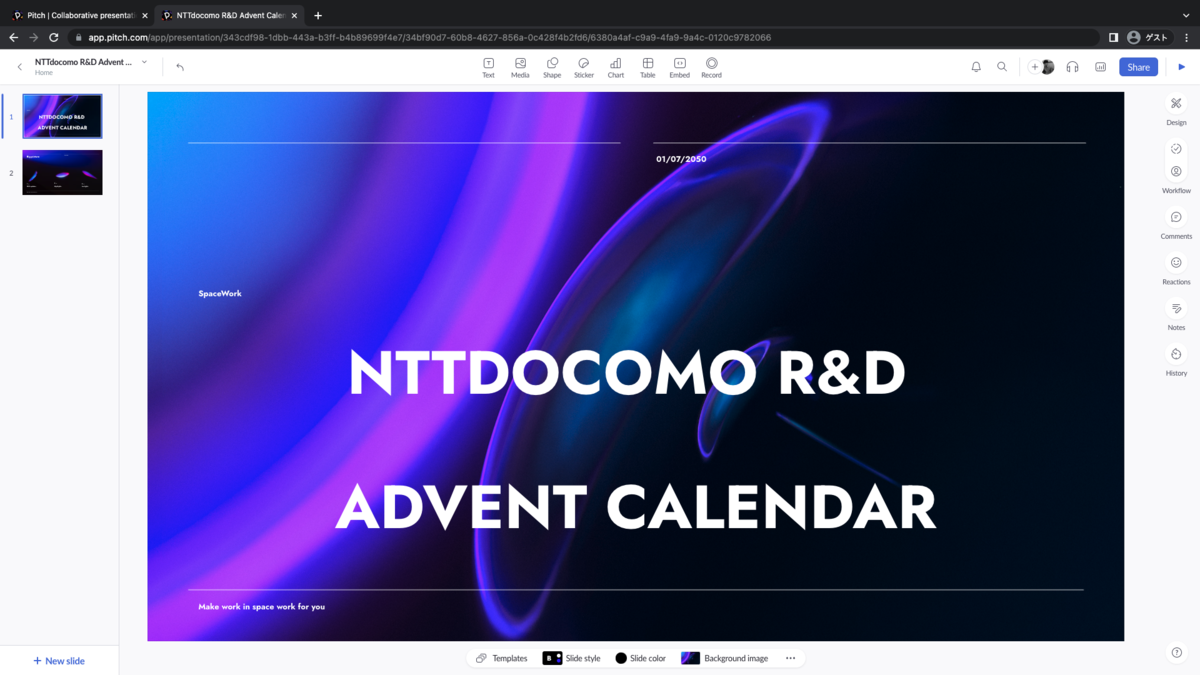1200x675 pixels.
Task: Click the collaborator avatar
Action: (1047, 67)
